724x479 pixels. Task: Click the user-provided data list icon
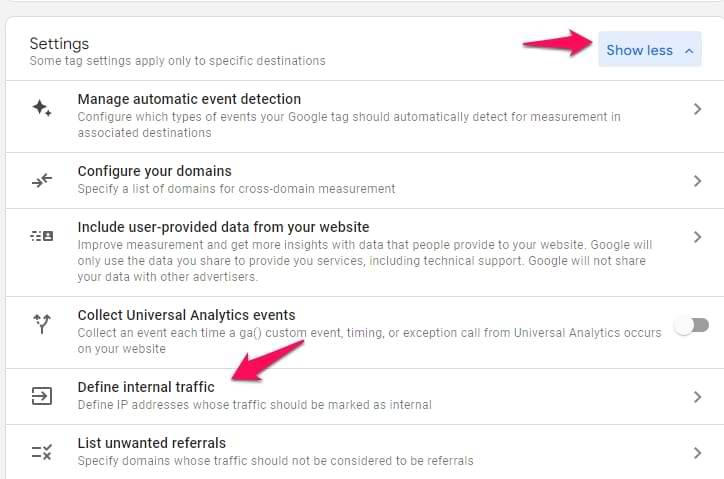tap(42, 236)
